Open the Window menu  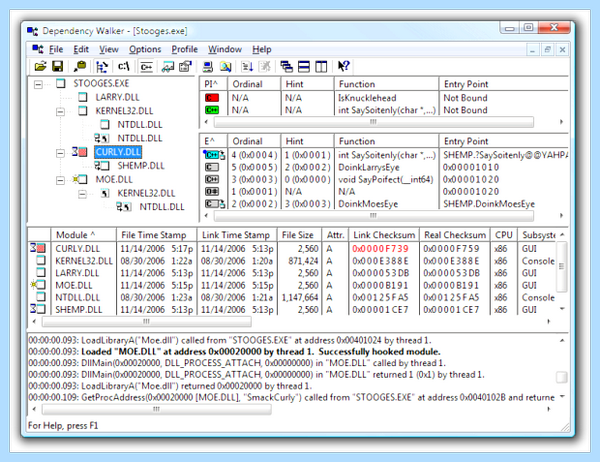(x=225, y=49)
